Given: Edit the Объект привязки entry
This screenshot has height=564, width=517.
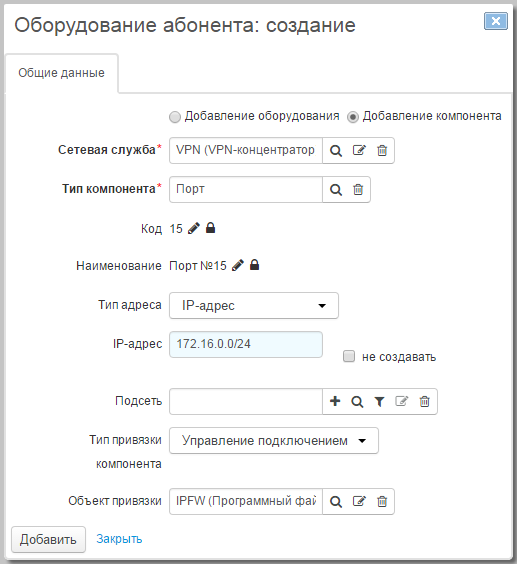Looking at the screenshot, I should click(359, 501).
